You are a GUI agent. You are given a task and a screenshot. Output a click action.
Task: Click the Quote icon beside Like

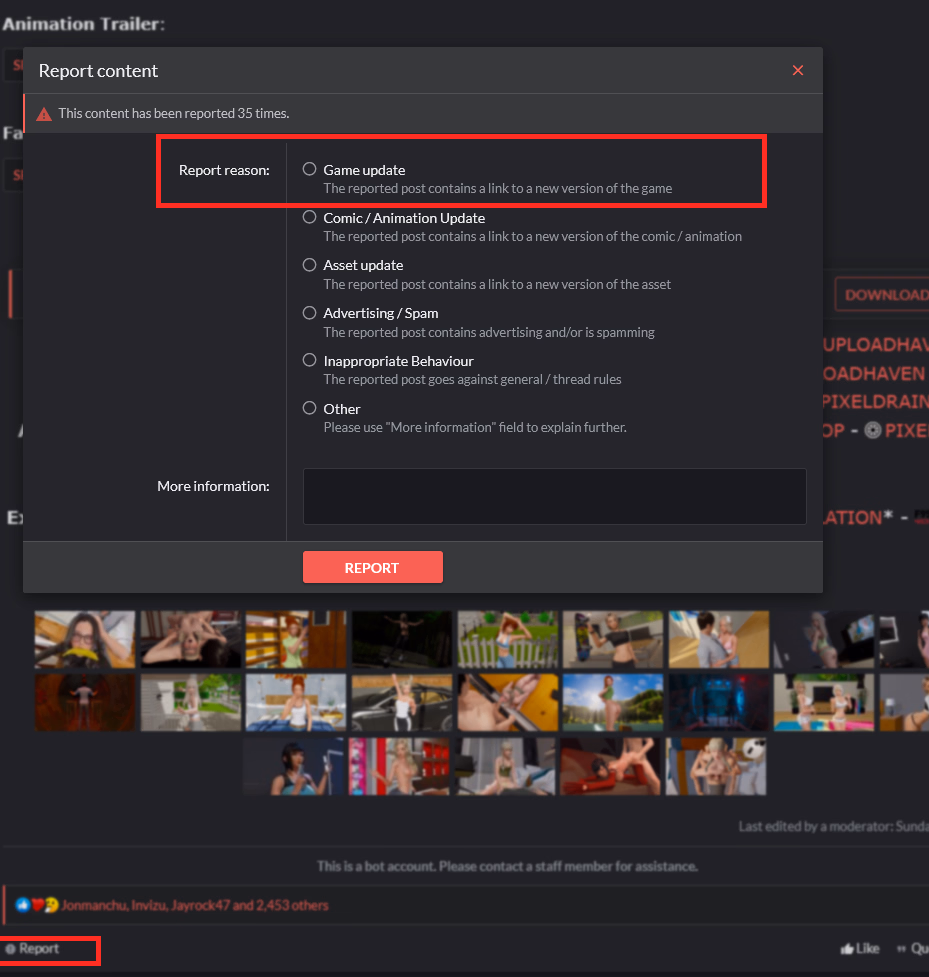(x=901, y=949)
